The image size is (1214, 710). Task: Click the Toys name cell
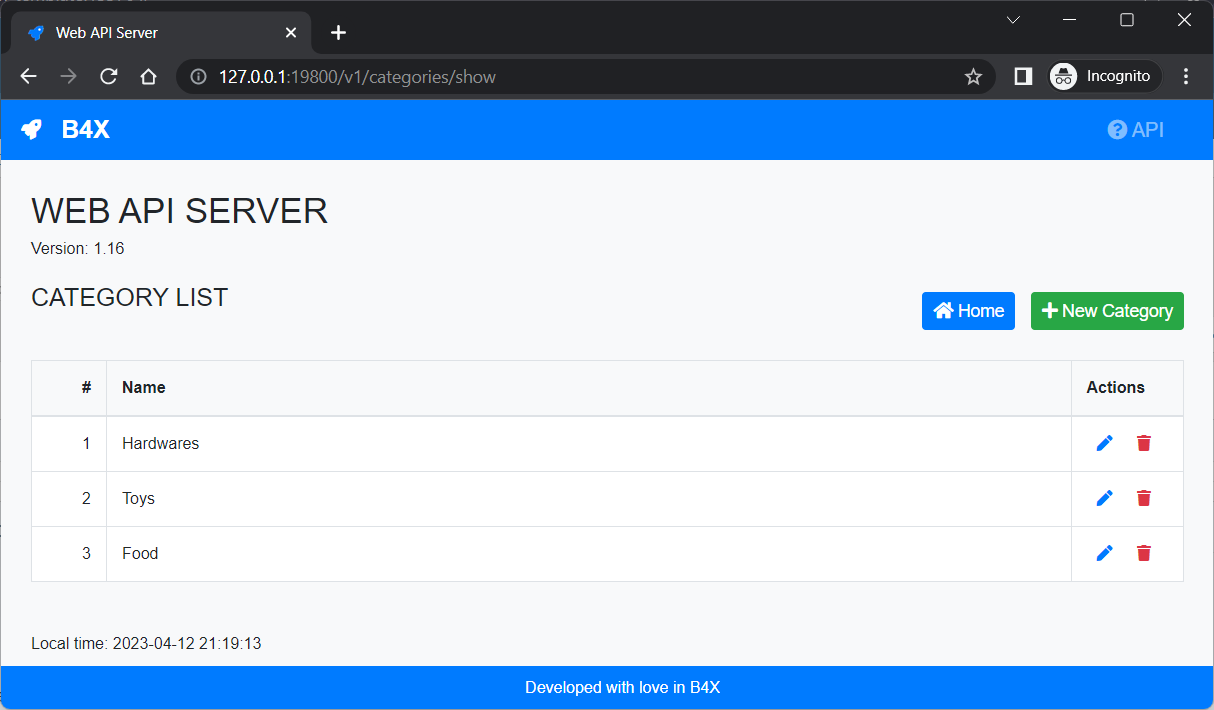[x=589, y=499]
